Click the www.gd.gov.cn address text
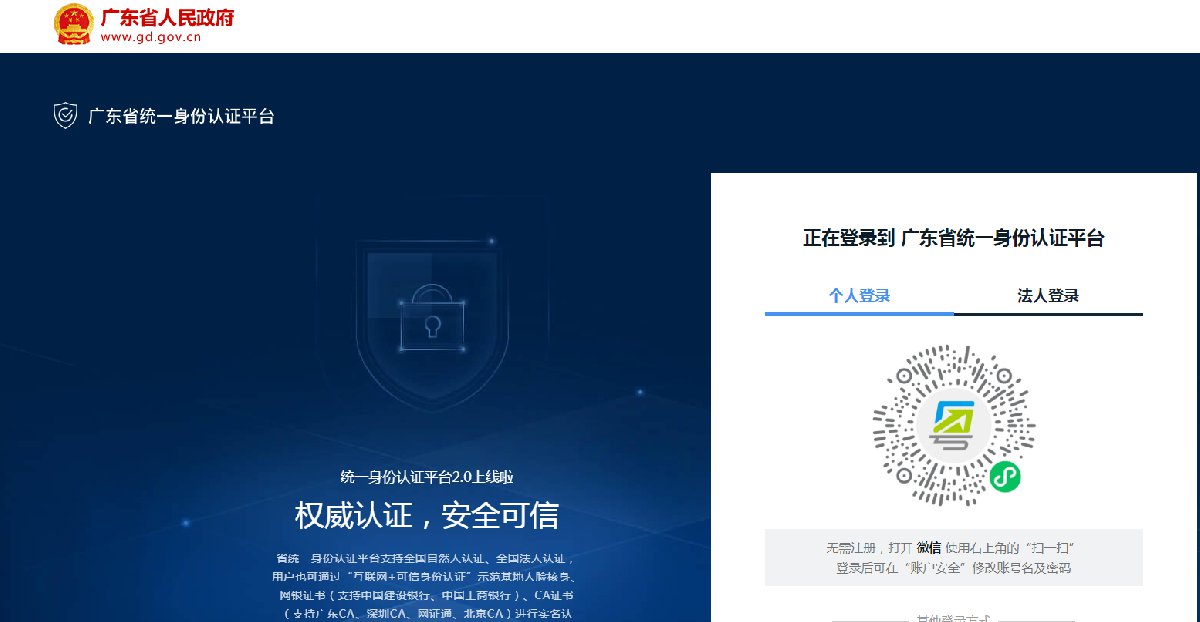 point(151,38)
